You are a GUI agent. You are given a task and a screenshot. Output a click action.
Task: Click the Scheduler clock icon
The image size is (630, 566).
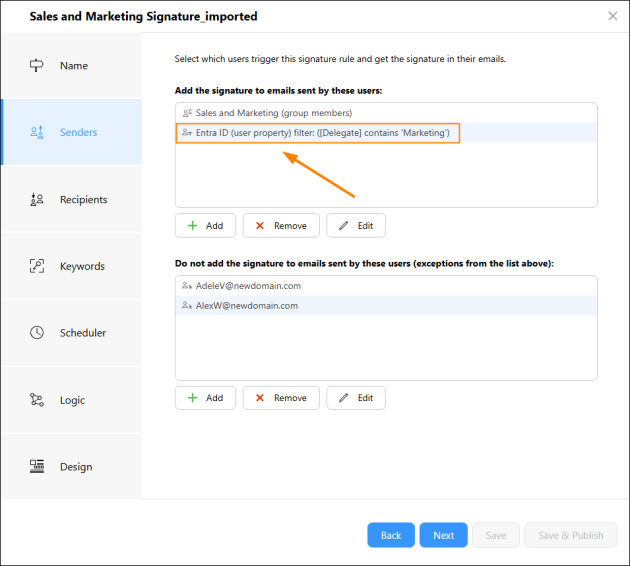[37, 333]
